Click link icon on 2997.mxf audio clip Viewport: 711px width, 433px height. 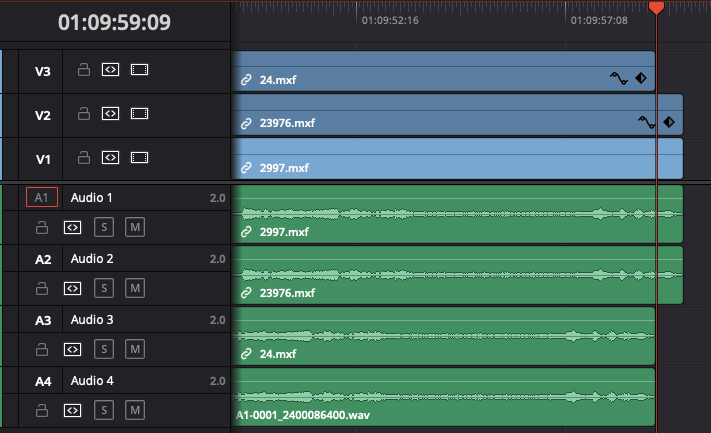[x=246, y=232]
